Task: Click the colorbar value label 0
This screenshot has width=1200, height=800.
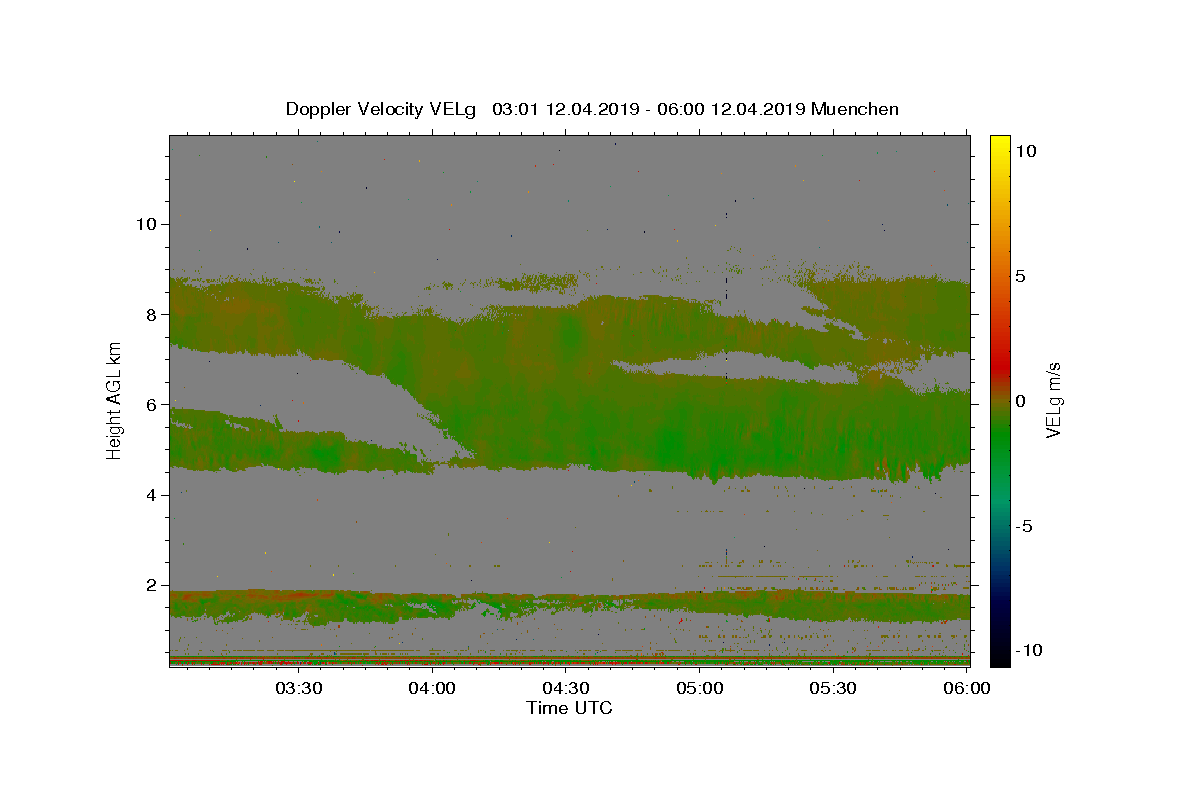Action: point(1020,401)
